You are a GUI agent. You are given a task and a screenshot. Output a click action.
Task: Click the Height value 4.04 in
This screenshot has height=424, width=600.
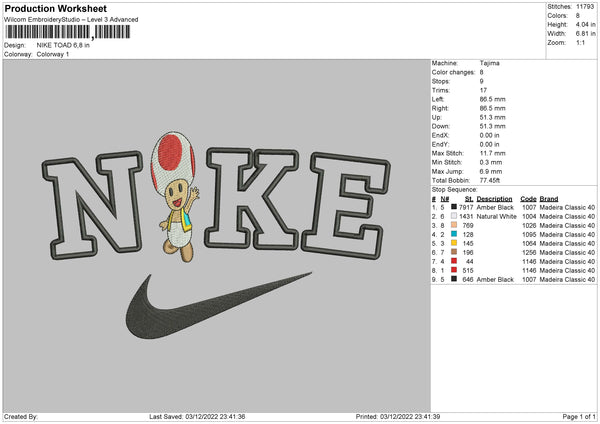585,24
